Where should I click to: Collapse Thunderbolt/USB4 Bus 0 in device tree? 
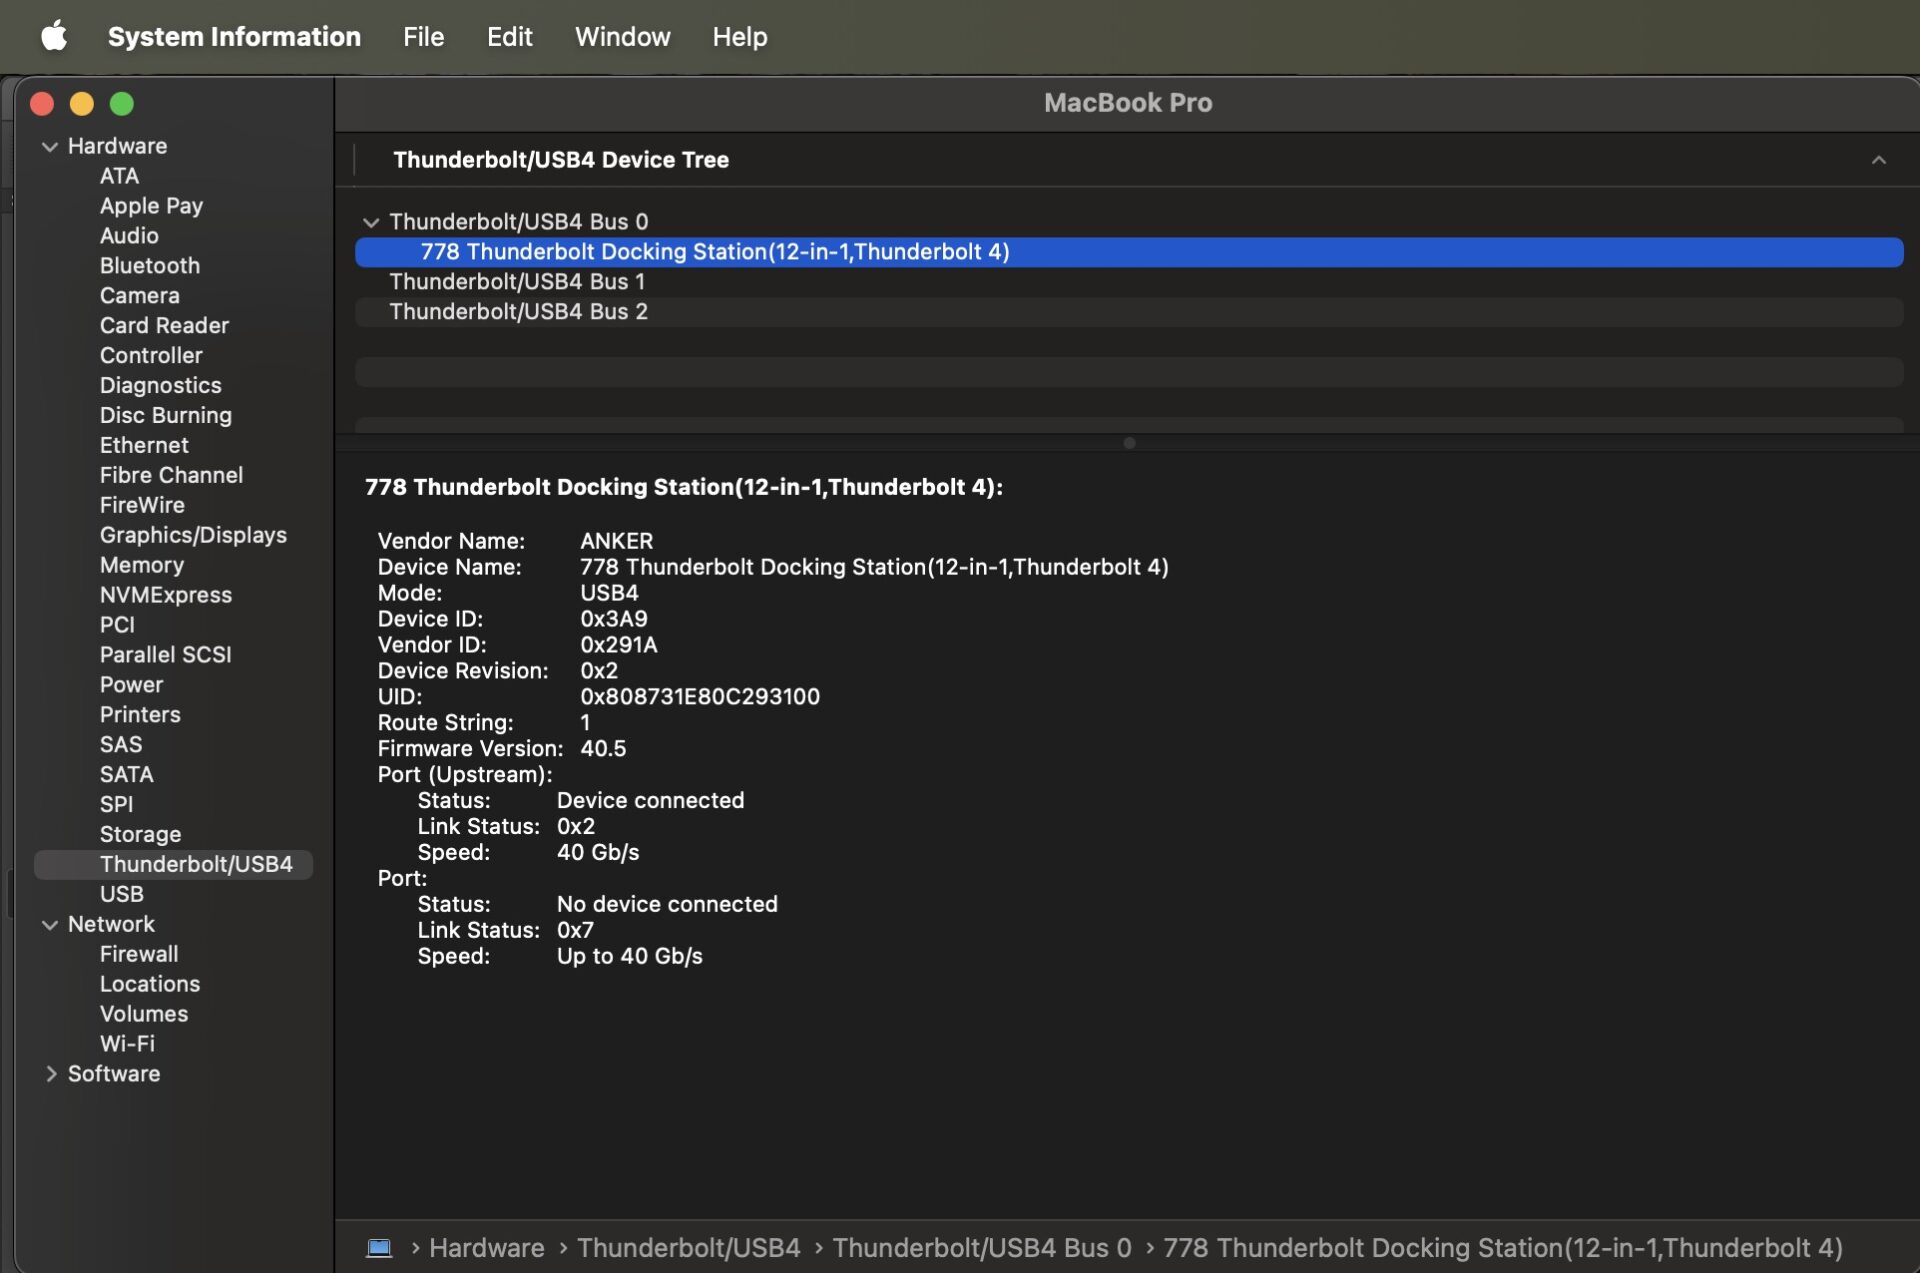[371, 222]
